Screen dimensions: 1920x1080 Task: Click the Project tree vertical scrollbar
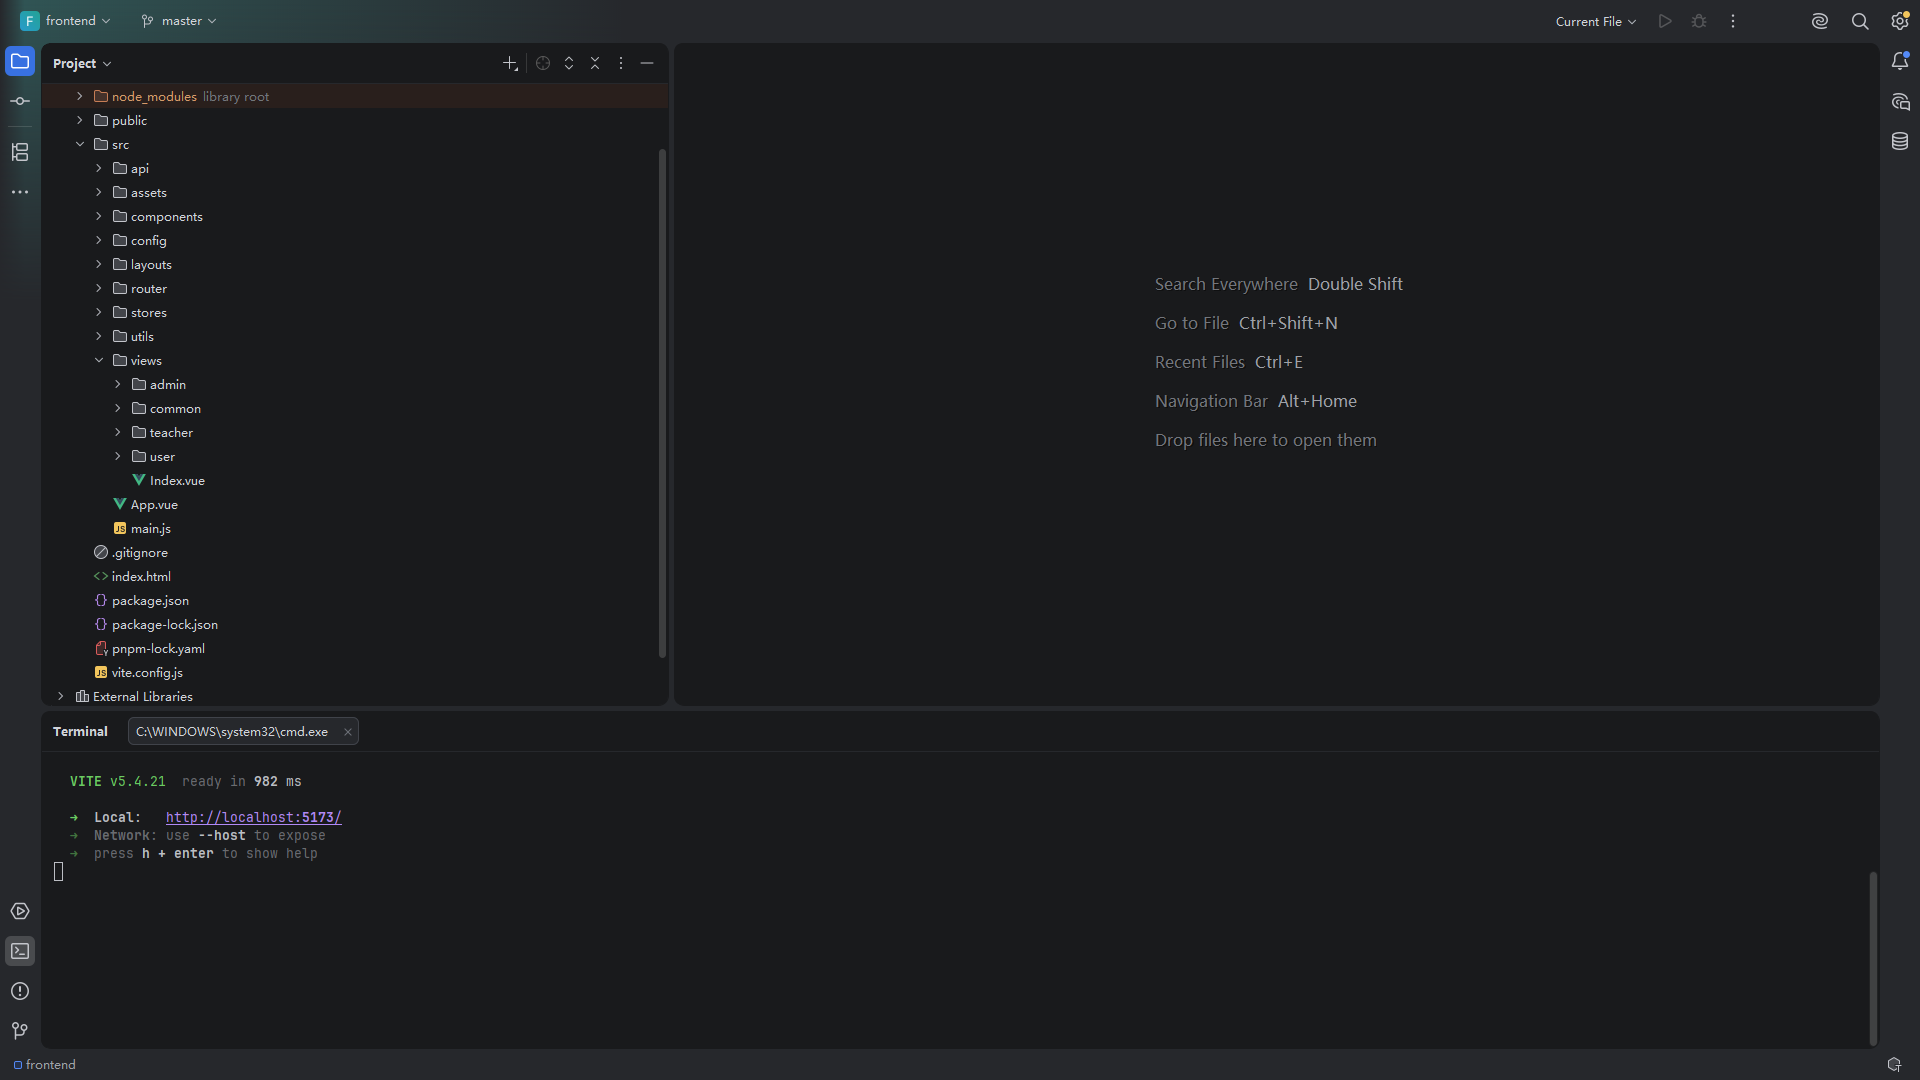coord(662,403)
